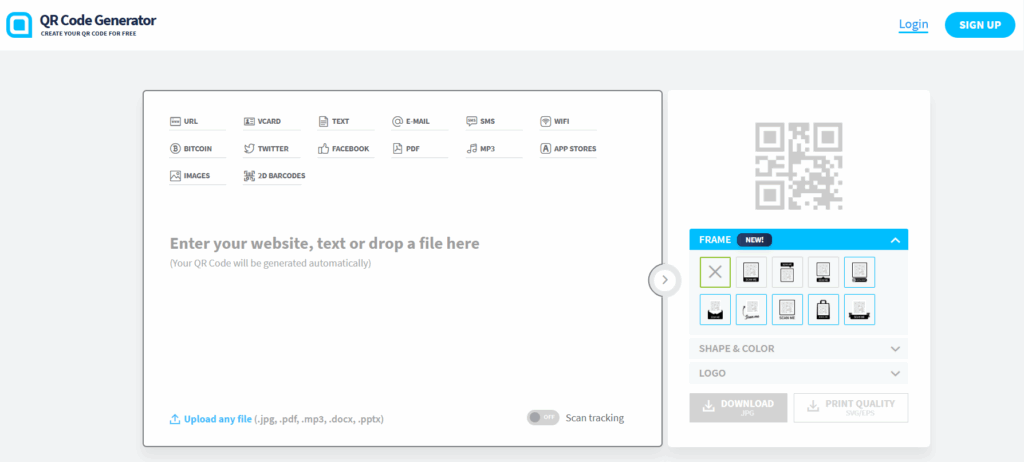Click the 2D Barcodes icon
Viewport: 1024px width, 462px height.
pyautogui.click(x=249, y=176)
